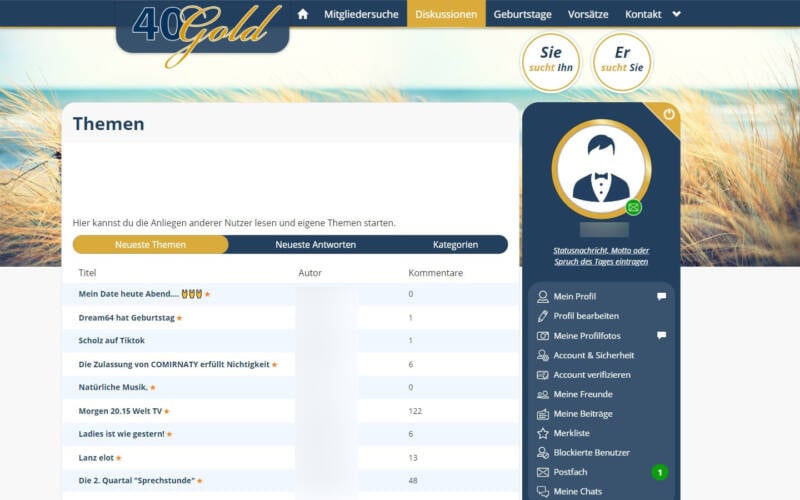Go to the home page via house icon
Screen dimensions: 800x500
point(303,14)
